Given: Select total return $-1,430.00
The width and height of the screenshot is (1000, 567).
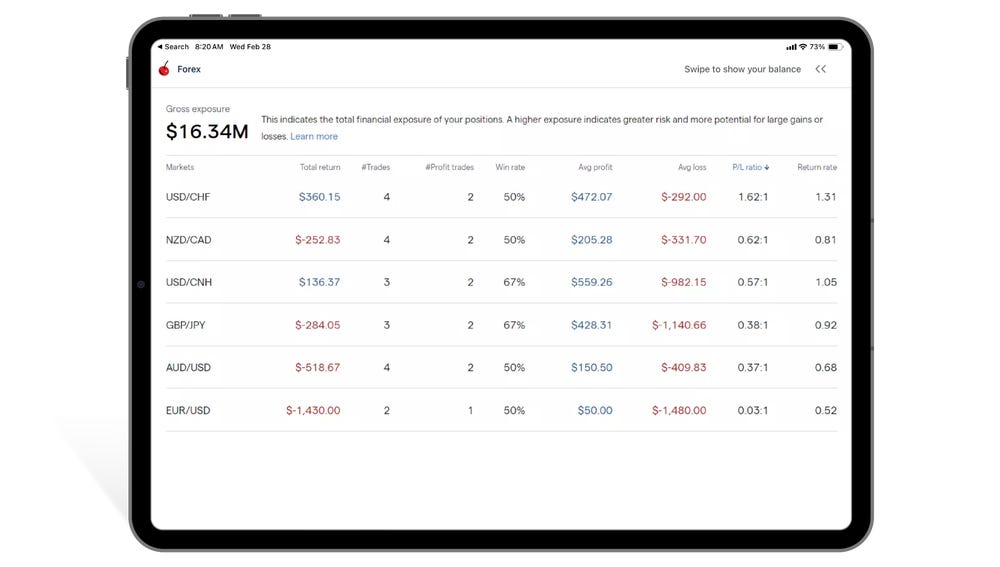Looking at the screenshot, I should coord(313,410).
